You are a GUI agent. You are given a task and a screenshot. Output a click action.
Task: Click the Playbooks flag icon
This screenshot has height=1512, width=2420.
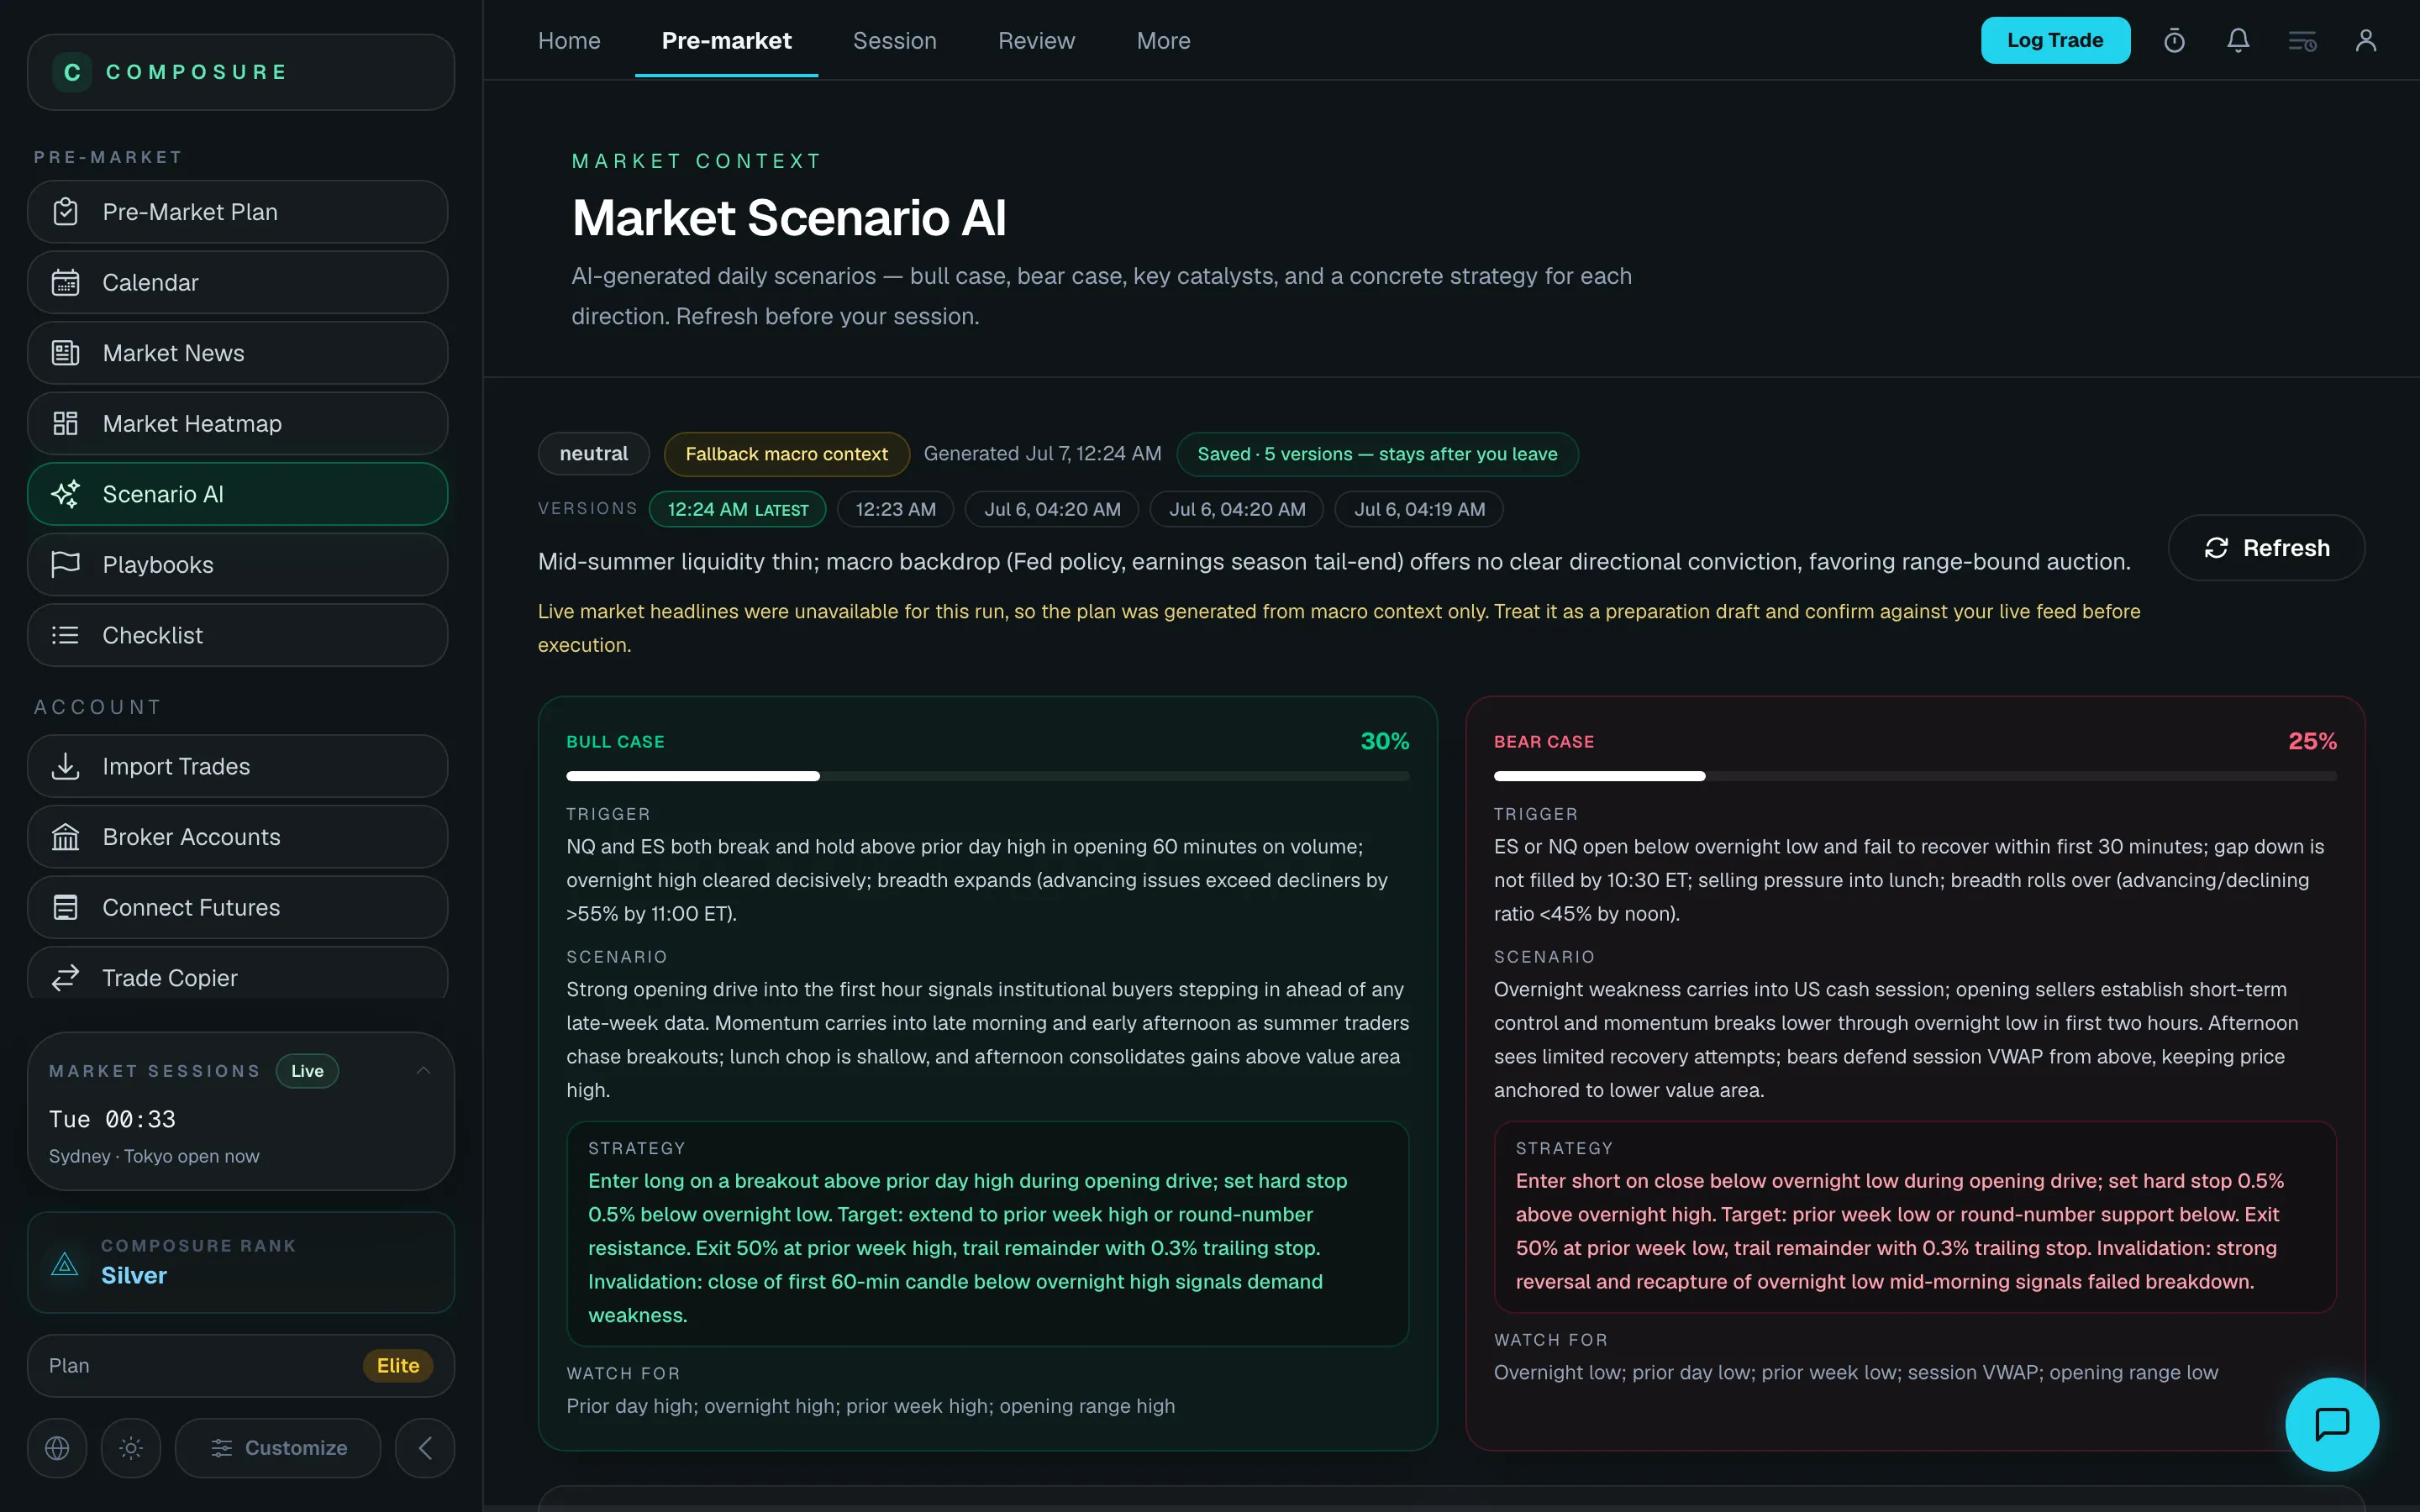[66, 565]
